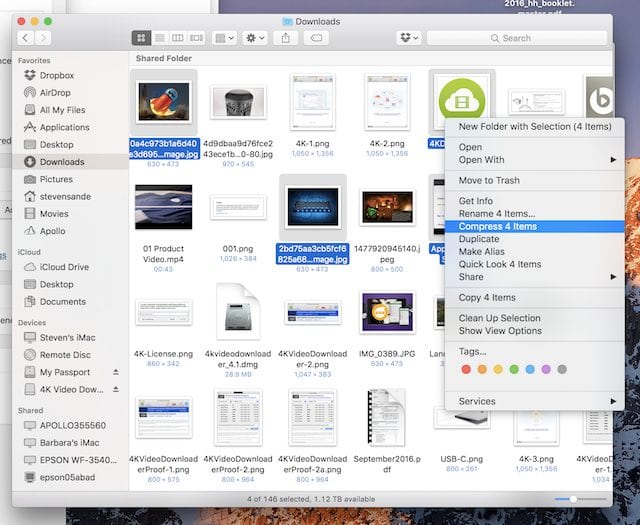640x525 pixels.
Task: Switch to list view in toolbar
Action: [160, 38]
